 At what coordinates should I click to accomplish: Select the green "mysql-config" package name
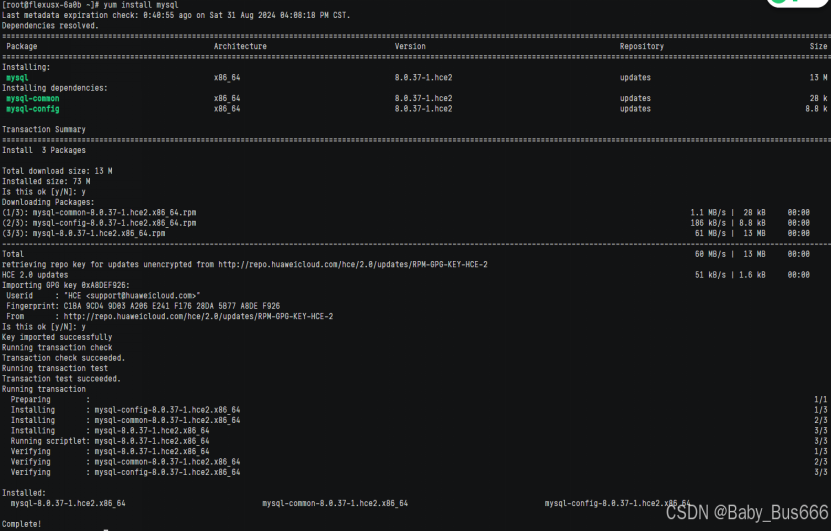[x=33, y=109]
